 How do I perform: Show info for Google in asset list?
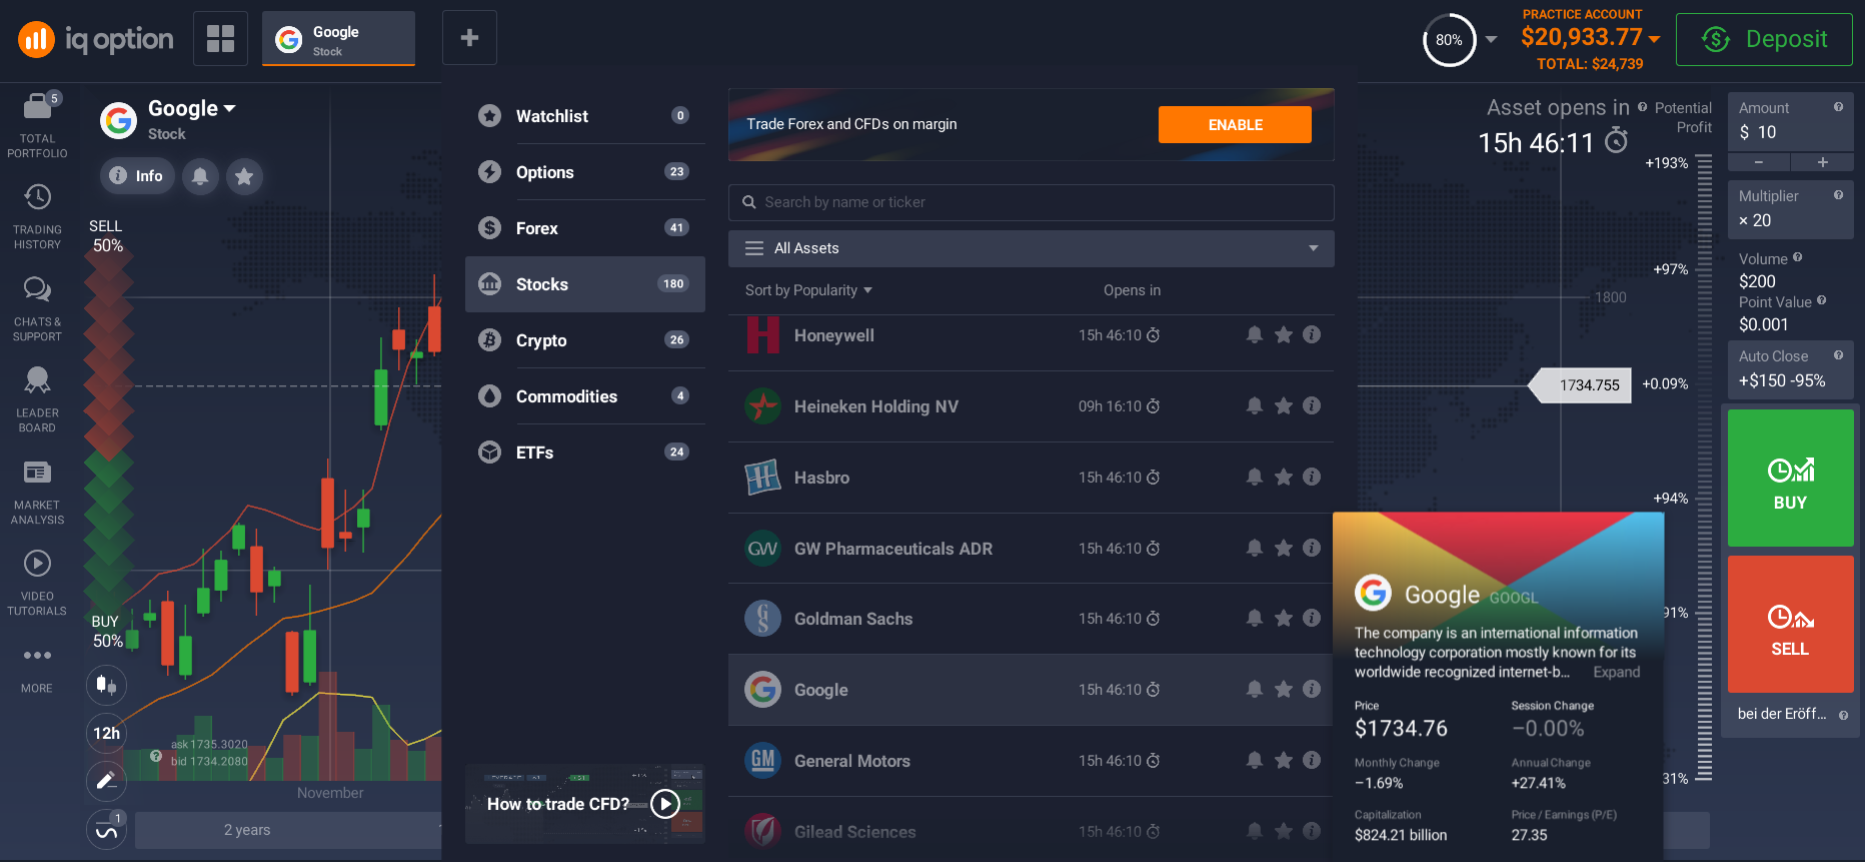click(1312, 689)
